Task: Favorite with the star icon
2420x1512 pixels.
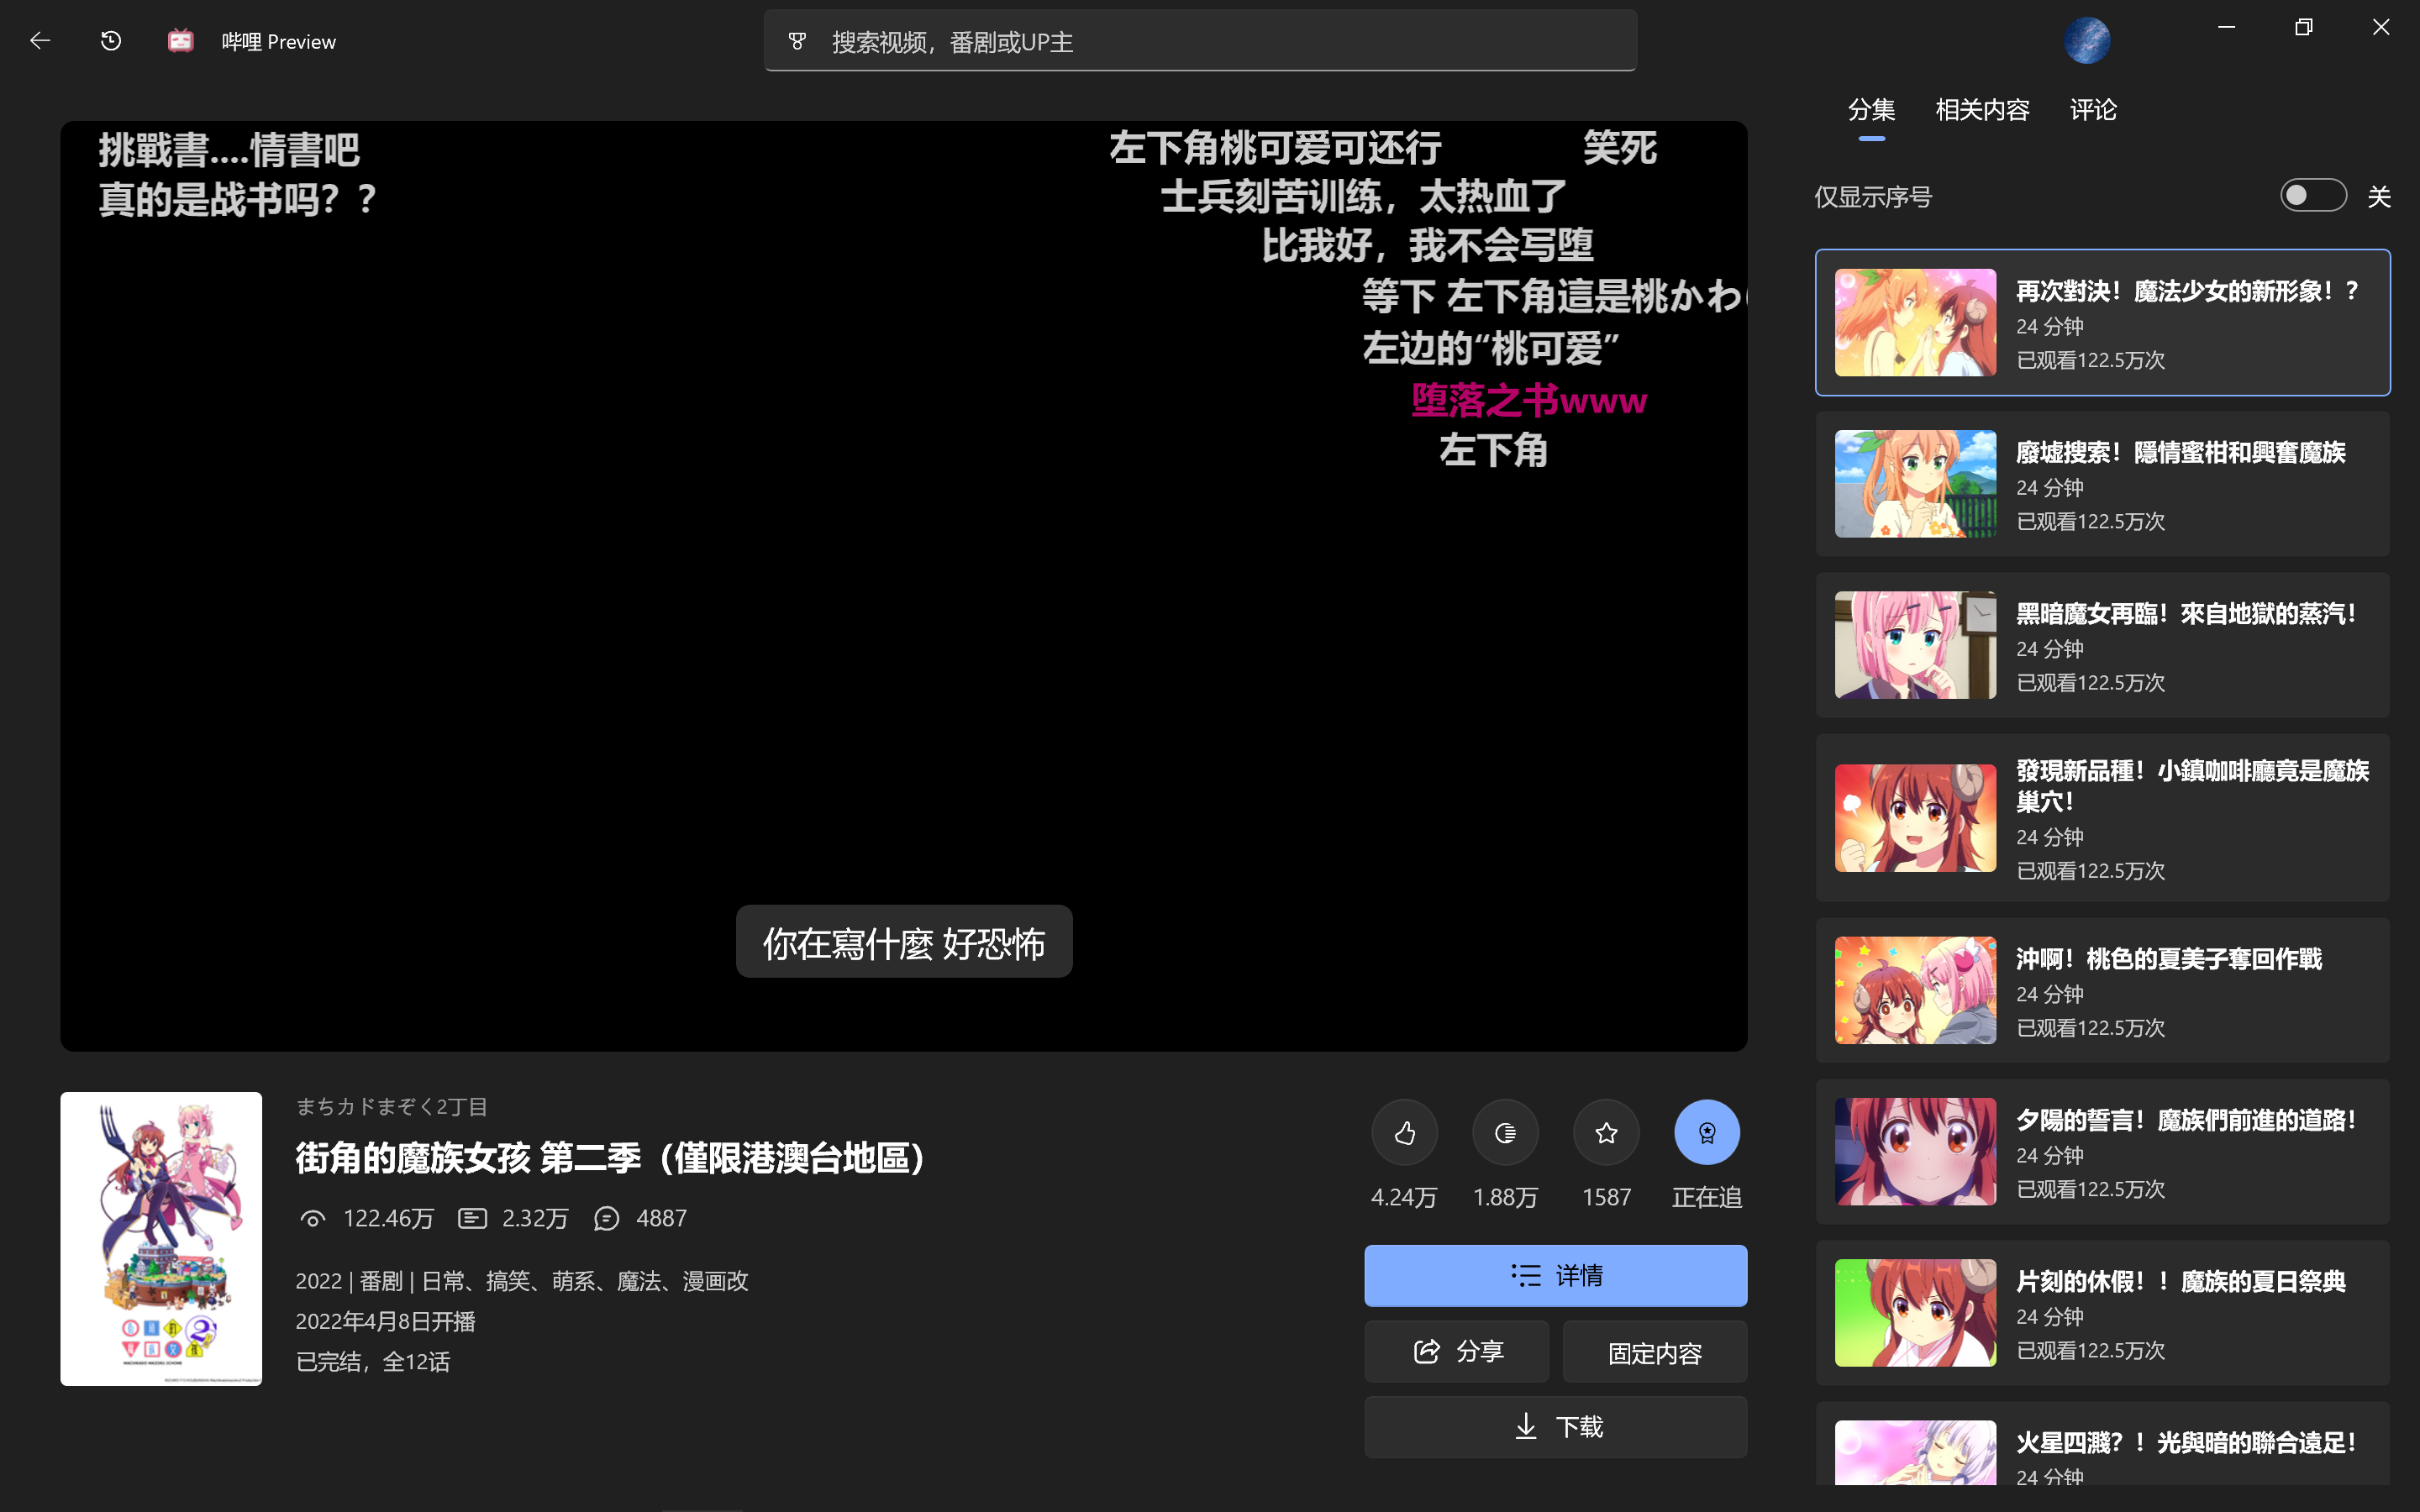Action: click(x=1606, y=1132)
